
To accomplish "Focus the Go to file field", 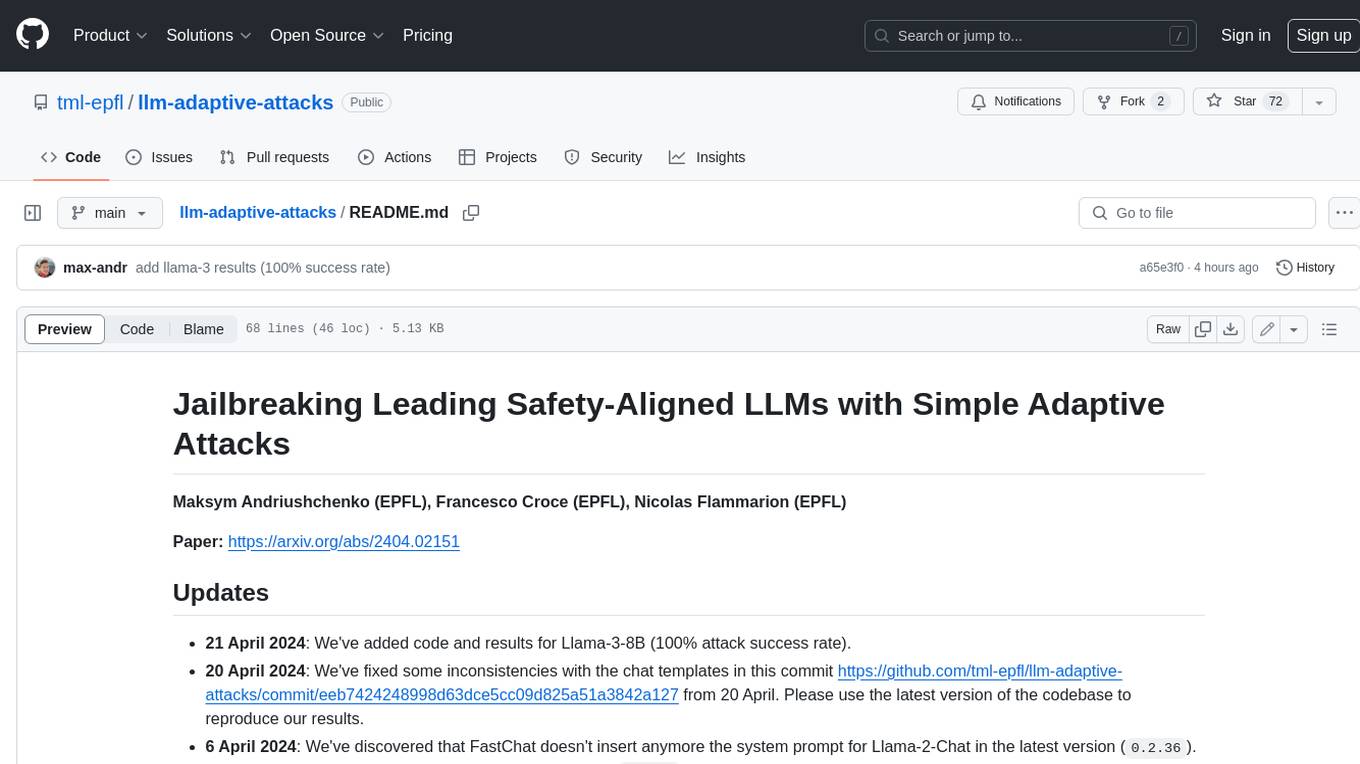I will pos(1197,213).
